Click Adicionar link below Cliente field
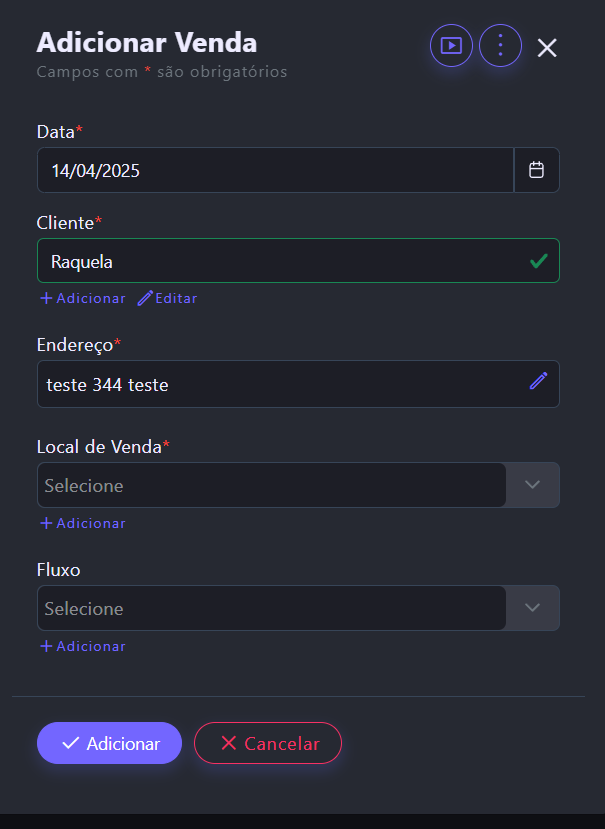605x829 pixels. click(x=83, y=298)
